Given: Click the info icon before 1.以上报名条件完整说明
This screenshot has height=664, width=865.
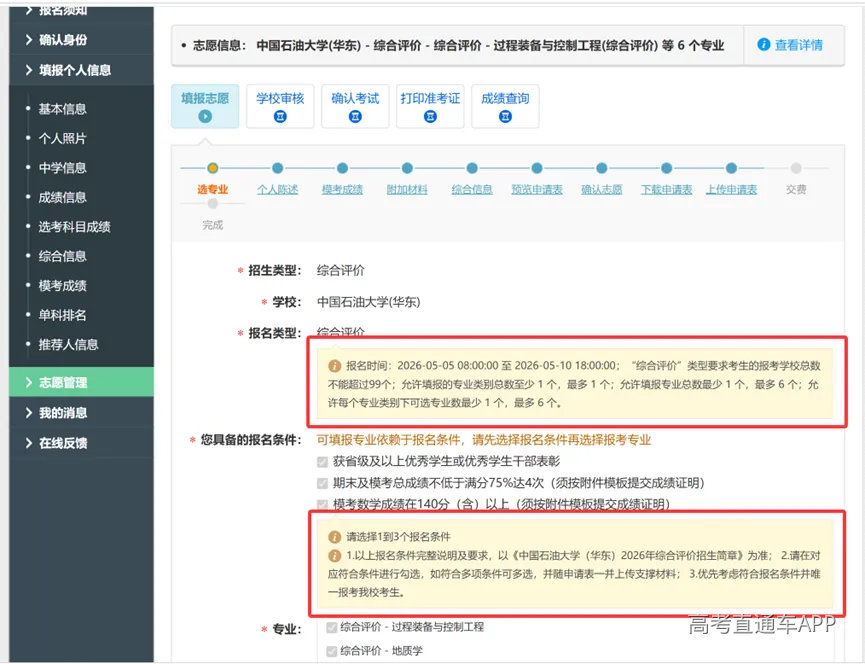Looking at the screenshot, I should 334,555.
